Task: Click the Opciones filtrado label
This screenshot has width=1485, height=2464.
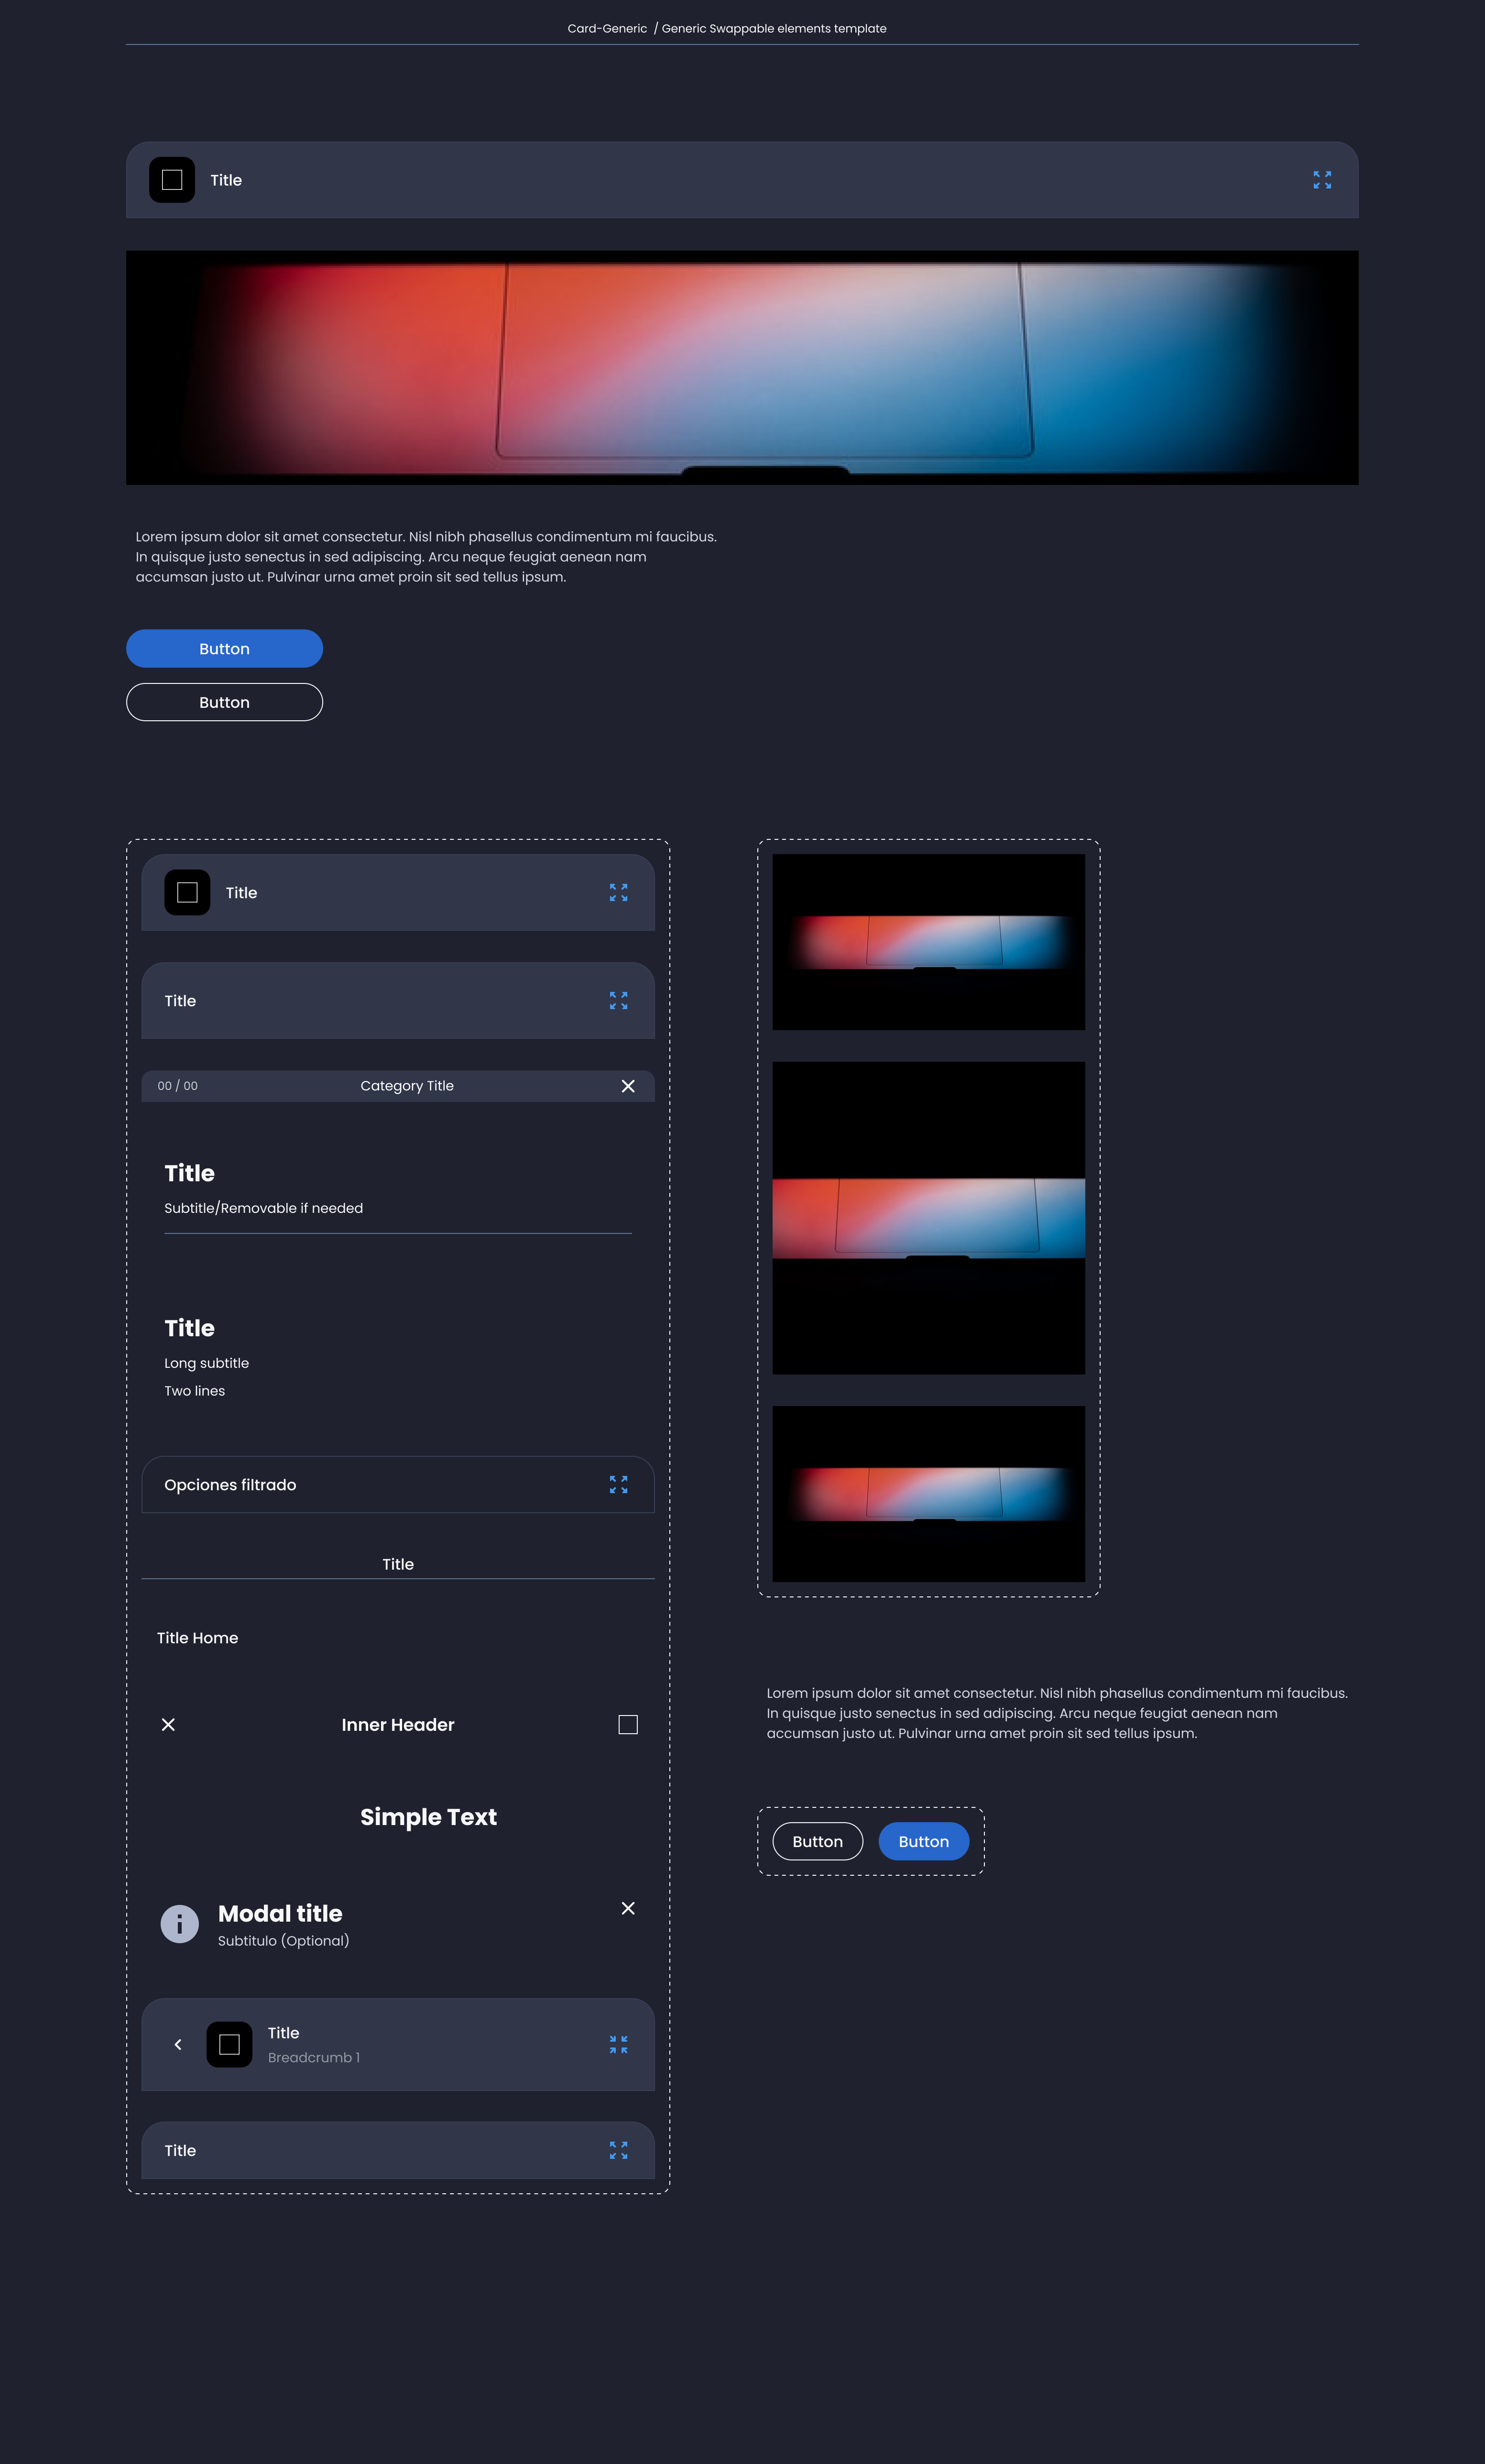Action: pyautogui.click(x=230, y=1485)
